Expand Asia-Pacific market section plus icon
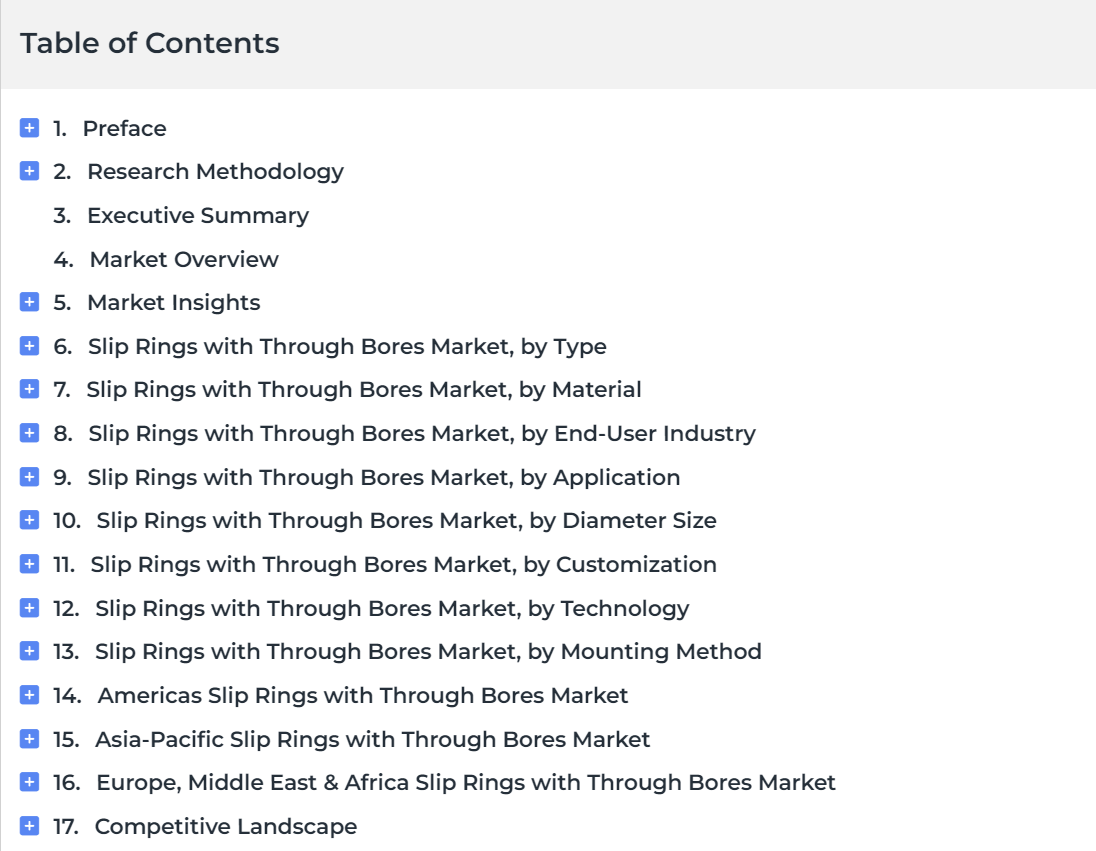 (29, 739)
